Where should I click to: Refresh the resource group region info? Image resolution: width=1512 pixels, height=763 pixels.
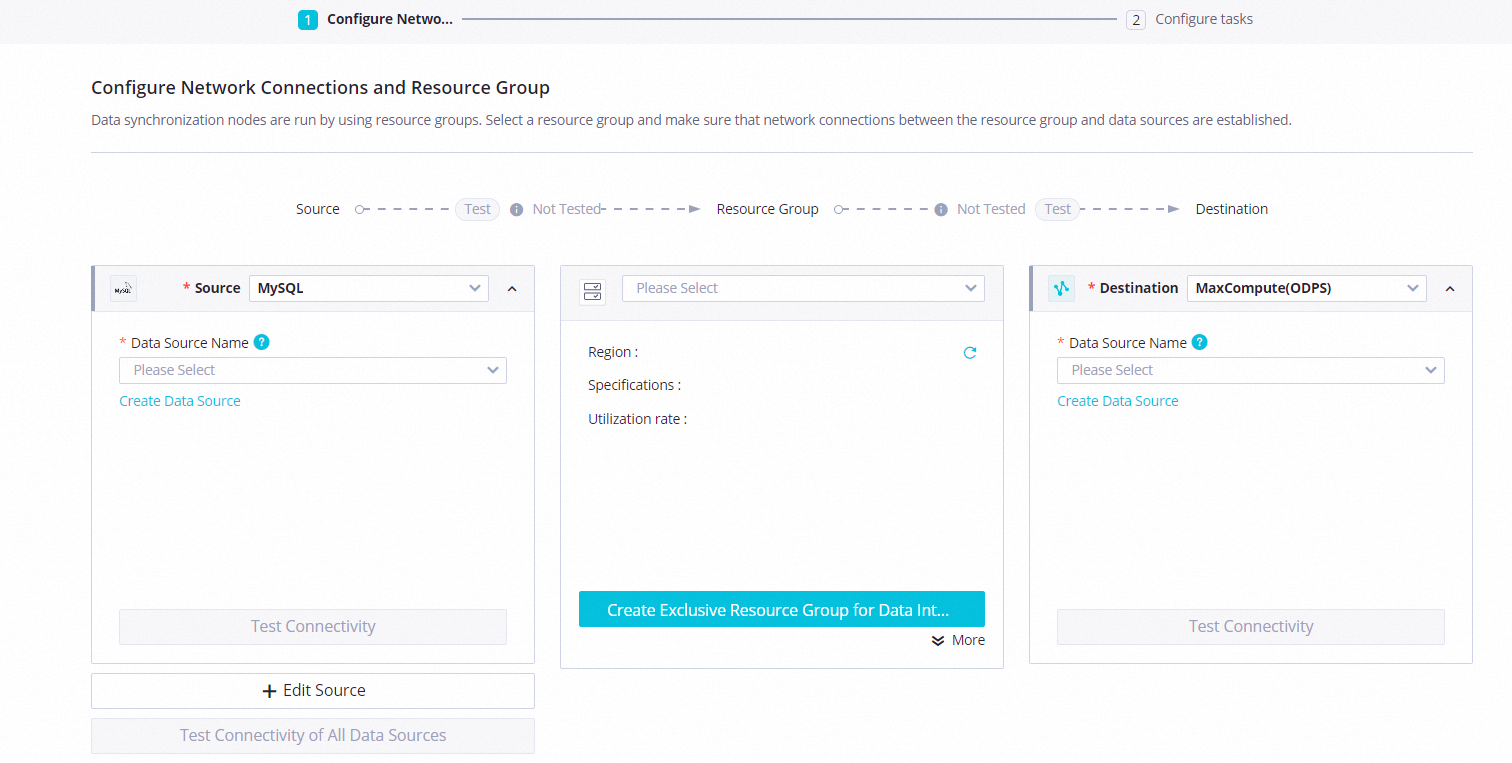click(x=969, y=353)
